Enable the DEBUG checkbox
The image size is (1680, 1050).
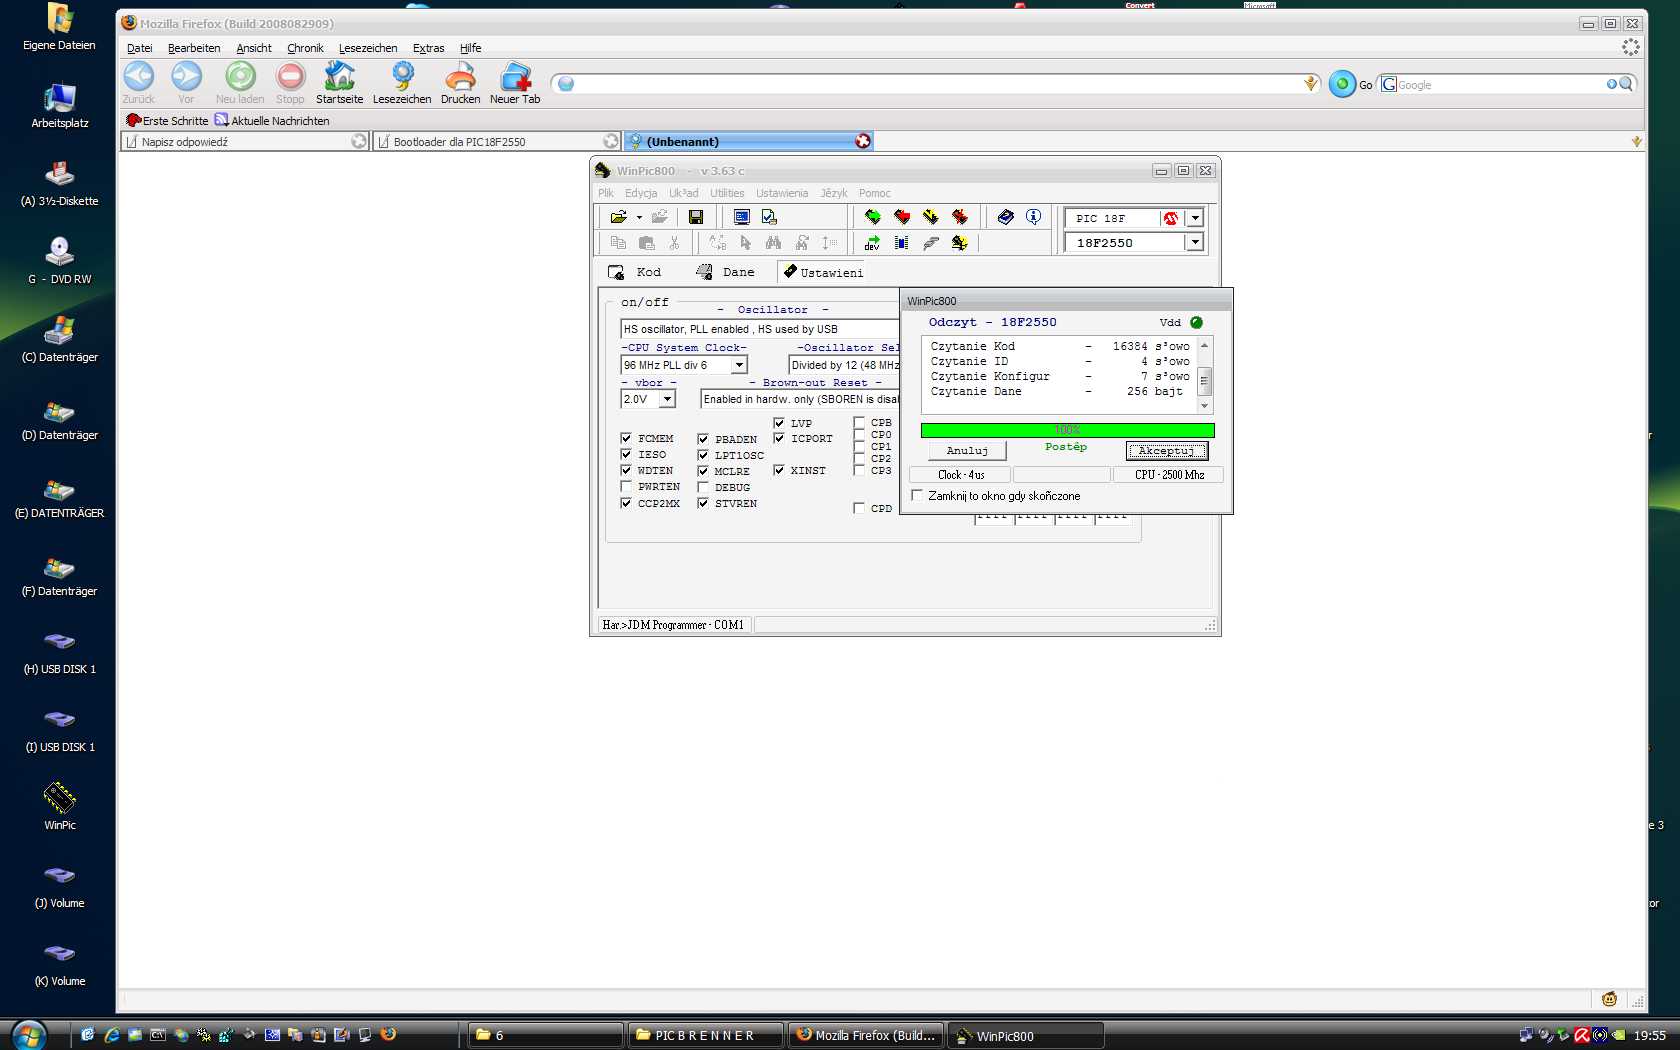pos(703,487)
